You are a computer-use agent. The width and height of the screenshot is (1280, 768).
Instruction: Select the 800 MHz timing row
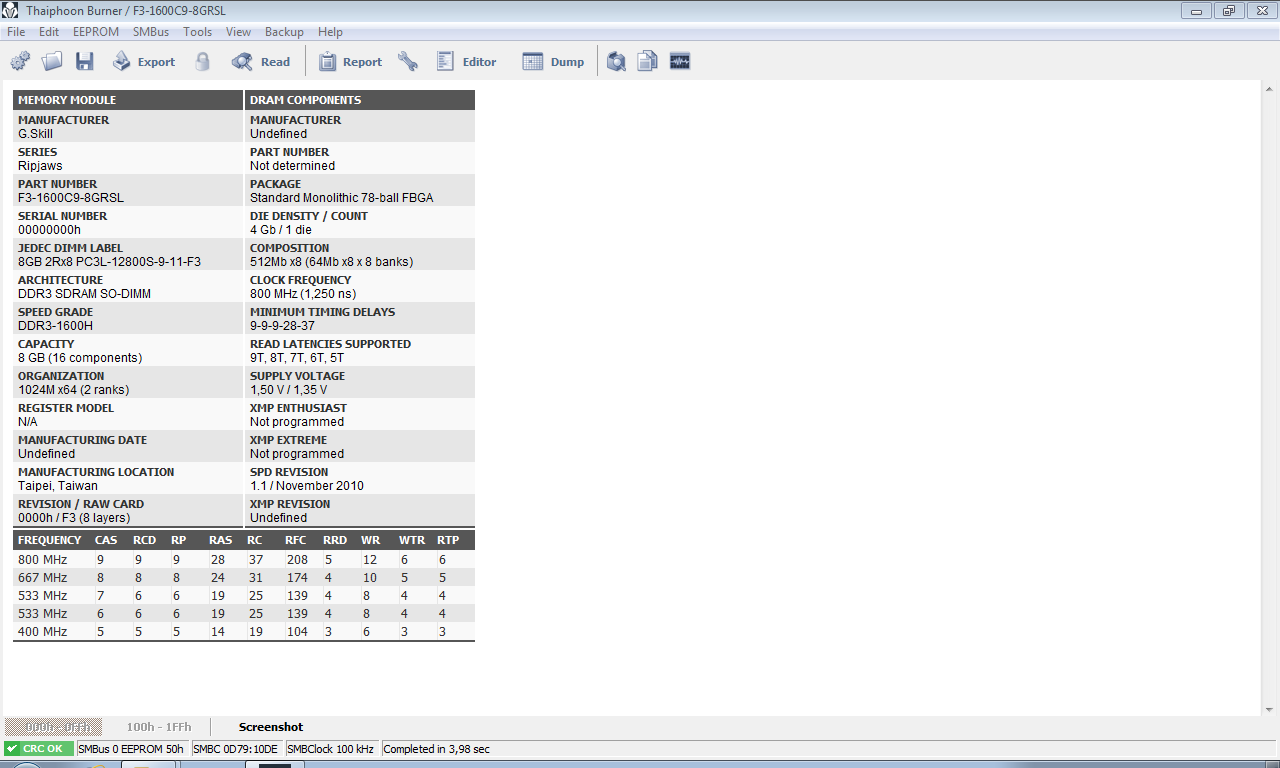pos(244,560)
